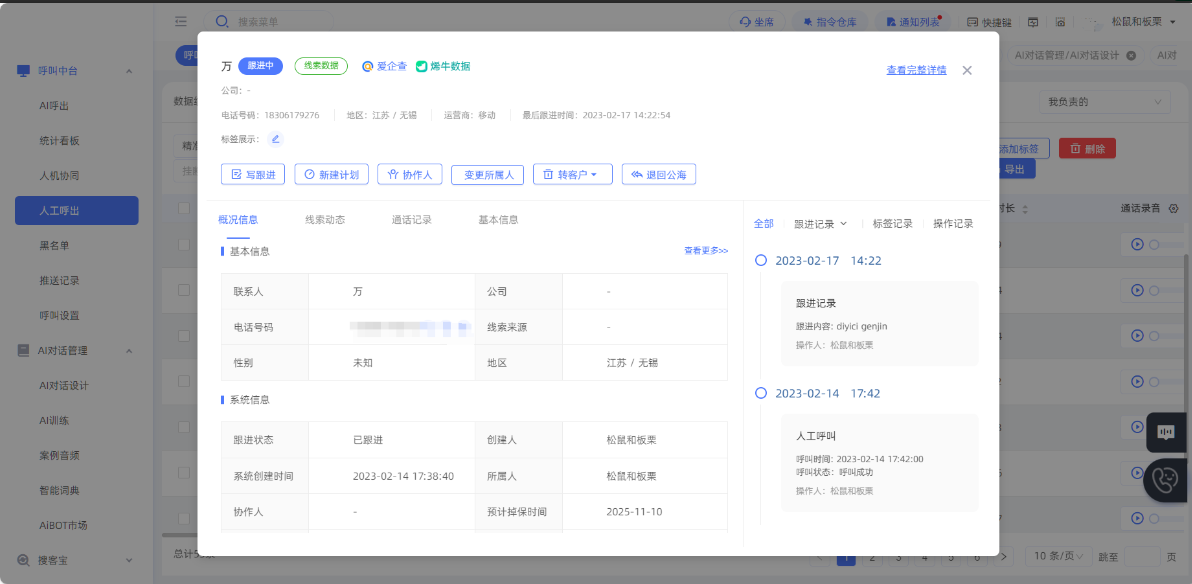Open the floating softphone widget
Image resolution: width=1192 pixels, height=584 pixels.
click(1166, 481)
